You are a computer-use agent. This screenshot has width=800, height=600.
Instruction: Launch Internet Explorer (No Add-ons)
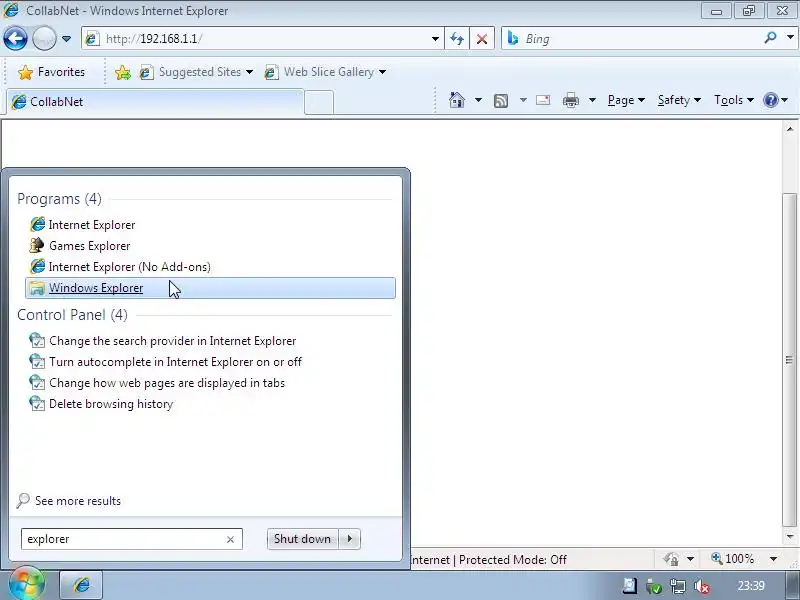coord(210,266)
